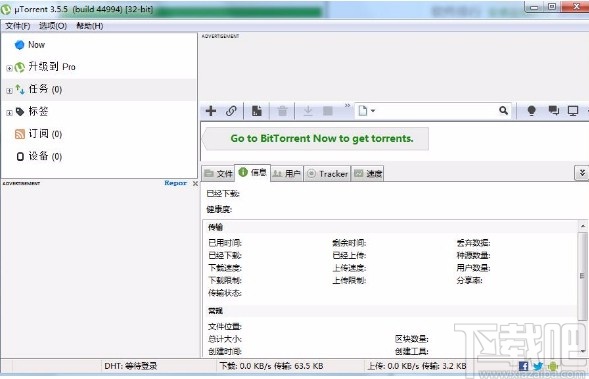The image size is (589, 379).
Task: Show more toolbar buttons chevron
Action: pyautogui.click(x=347, y=106)
